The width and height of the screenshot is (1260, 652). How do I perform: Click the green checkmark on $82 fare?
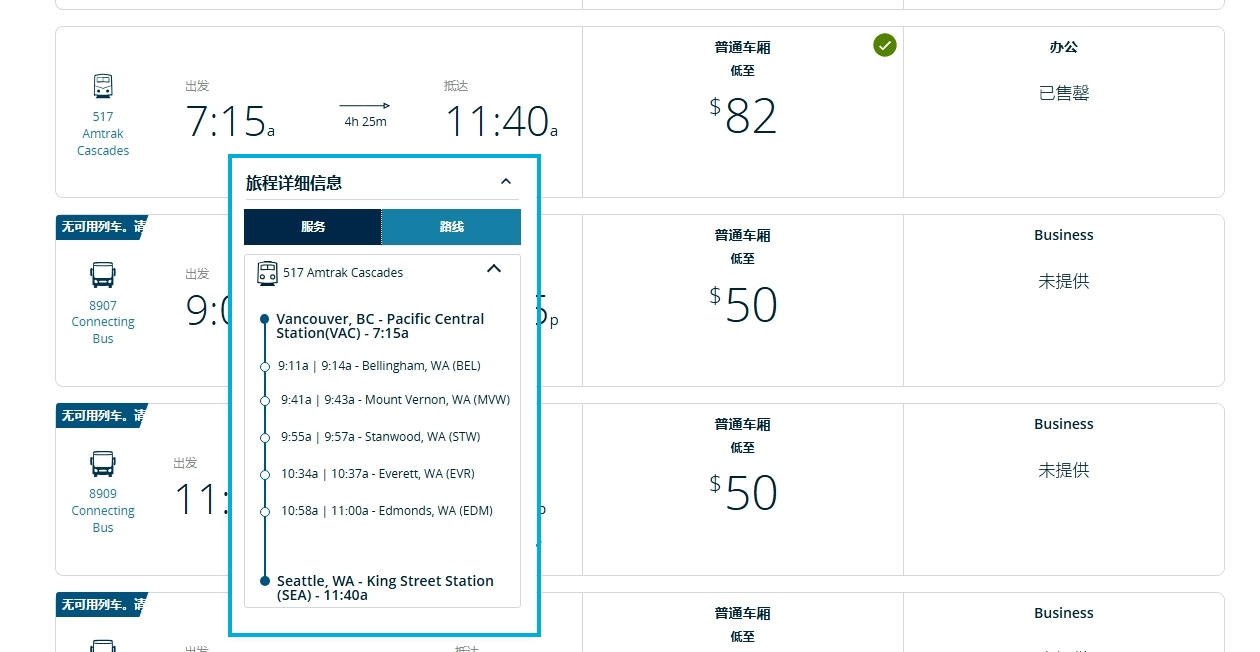(884, 45)
